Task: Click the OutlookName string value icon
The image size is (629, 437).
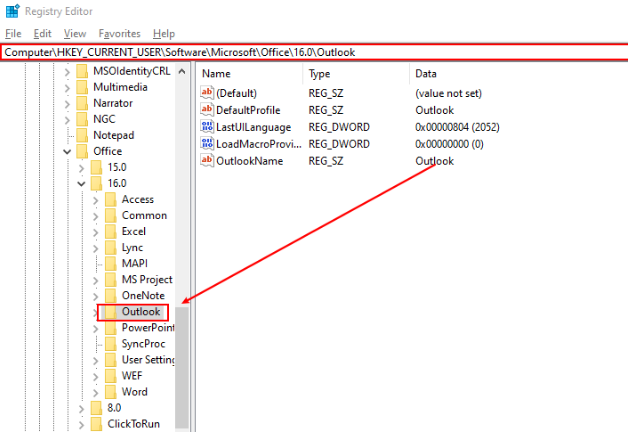Action: click(x=207, y=161)
